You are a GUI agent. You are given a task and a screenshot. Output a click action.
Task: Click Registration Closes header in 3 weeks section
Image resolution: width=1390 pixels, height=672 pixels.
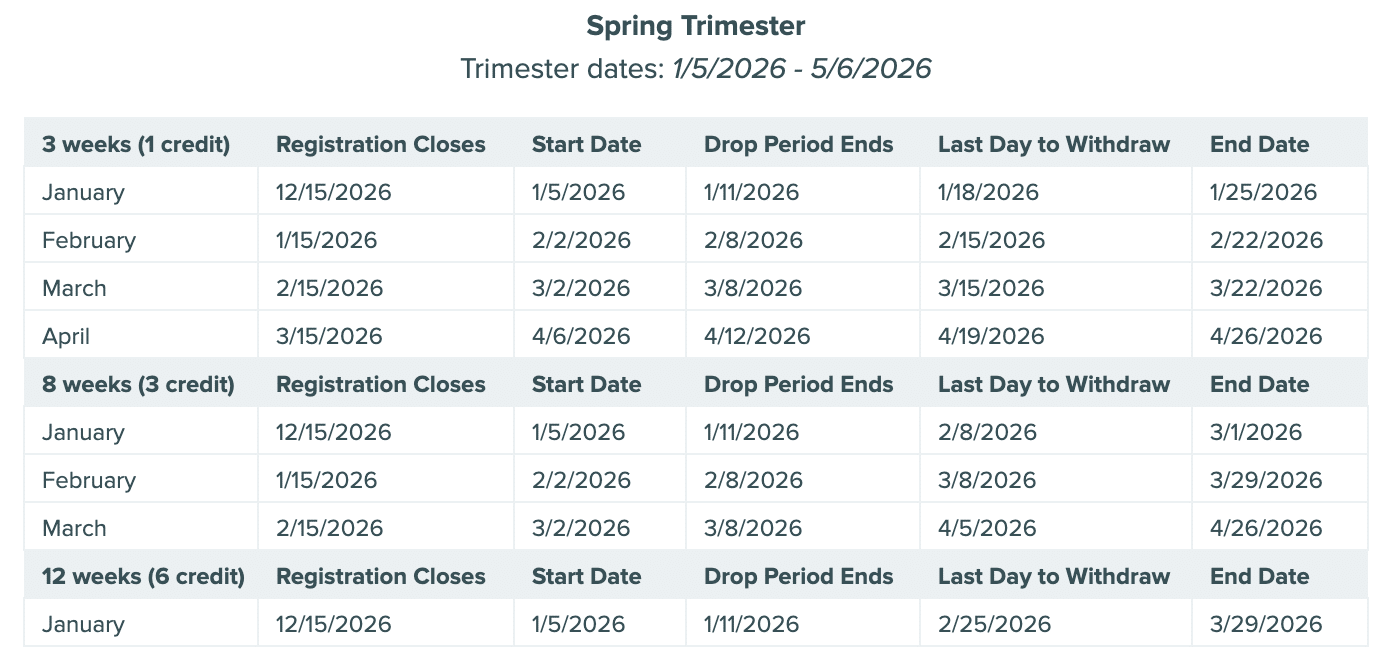[x=380, y=145]
